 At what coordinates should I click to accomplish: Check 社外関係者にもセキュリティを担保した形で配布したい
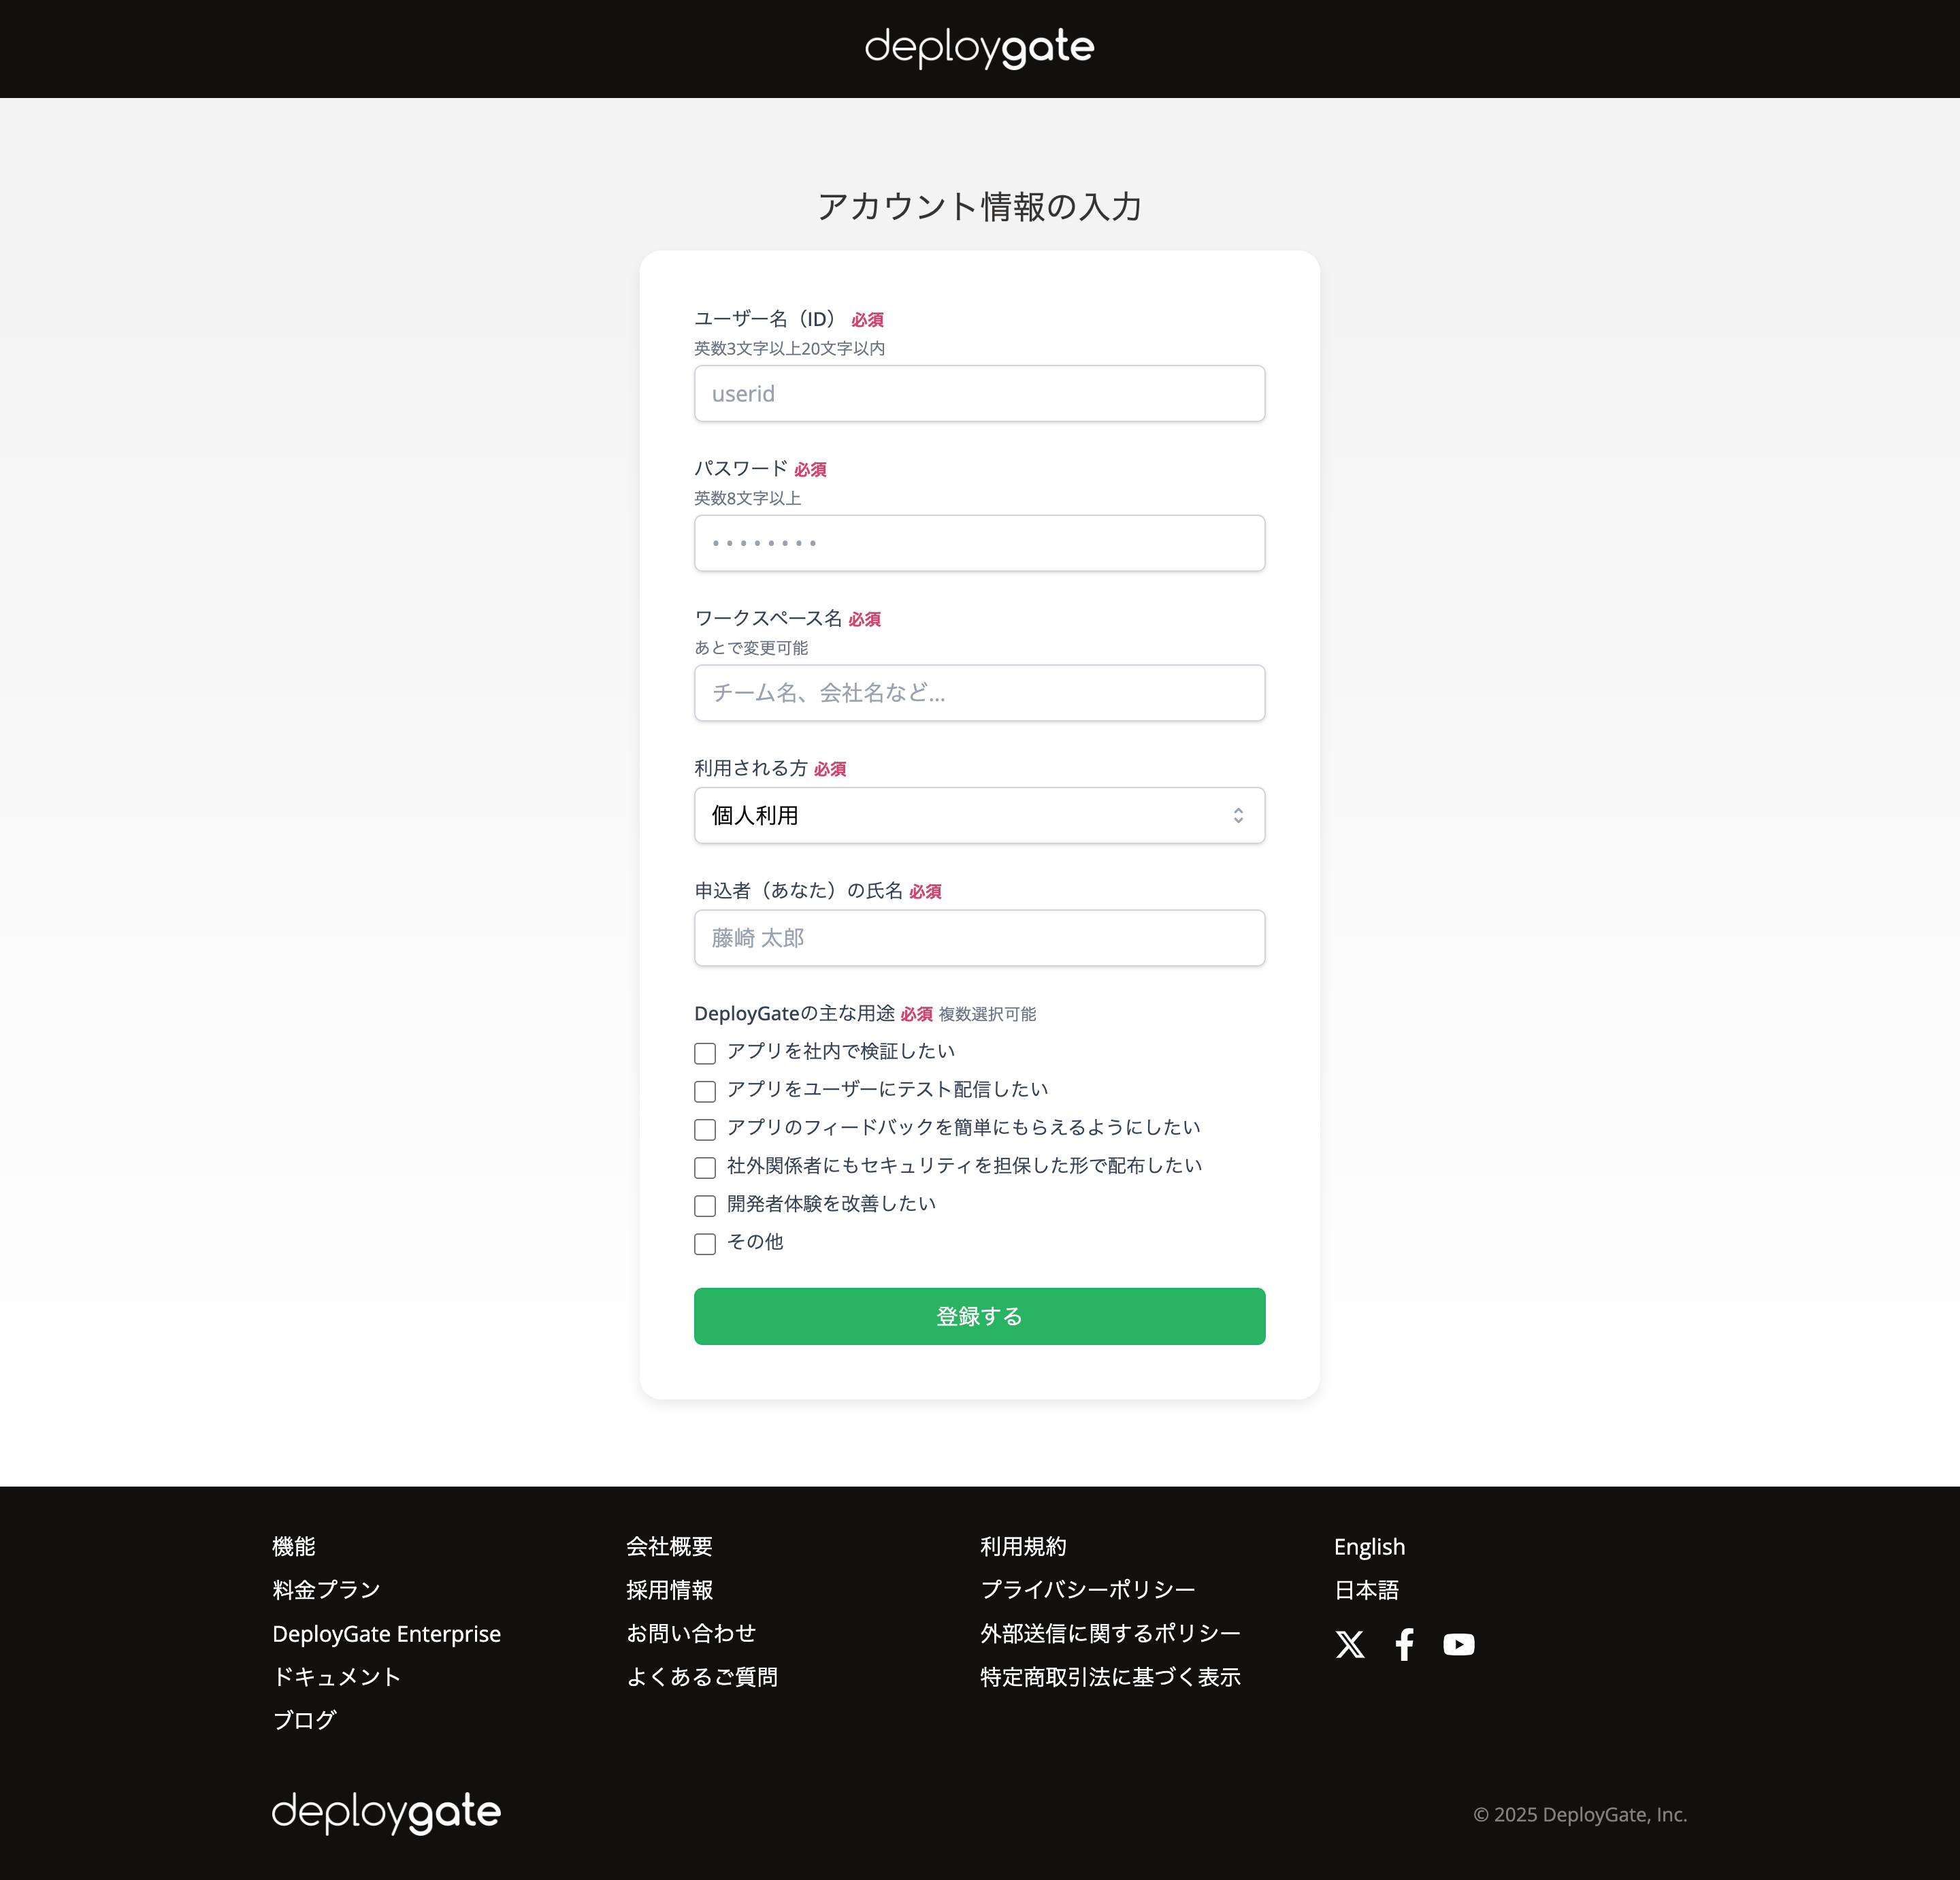pyautogui.click(x=705, y=1167)
